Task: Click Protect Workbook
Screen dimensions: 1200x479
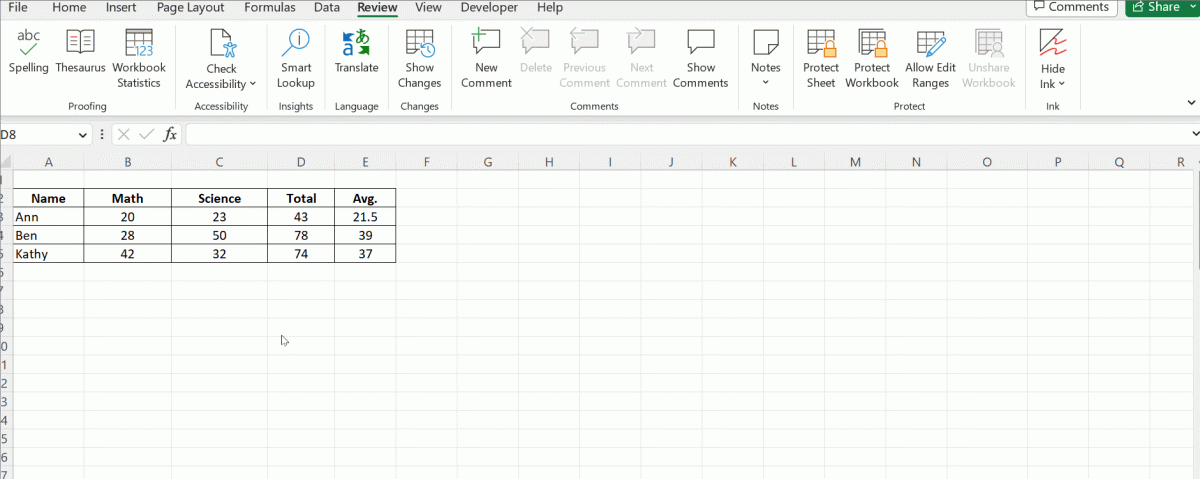Action: coord(872,58)
